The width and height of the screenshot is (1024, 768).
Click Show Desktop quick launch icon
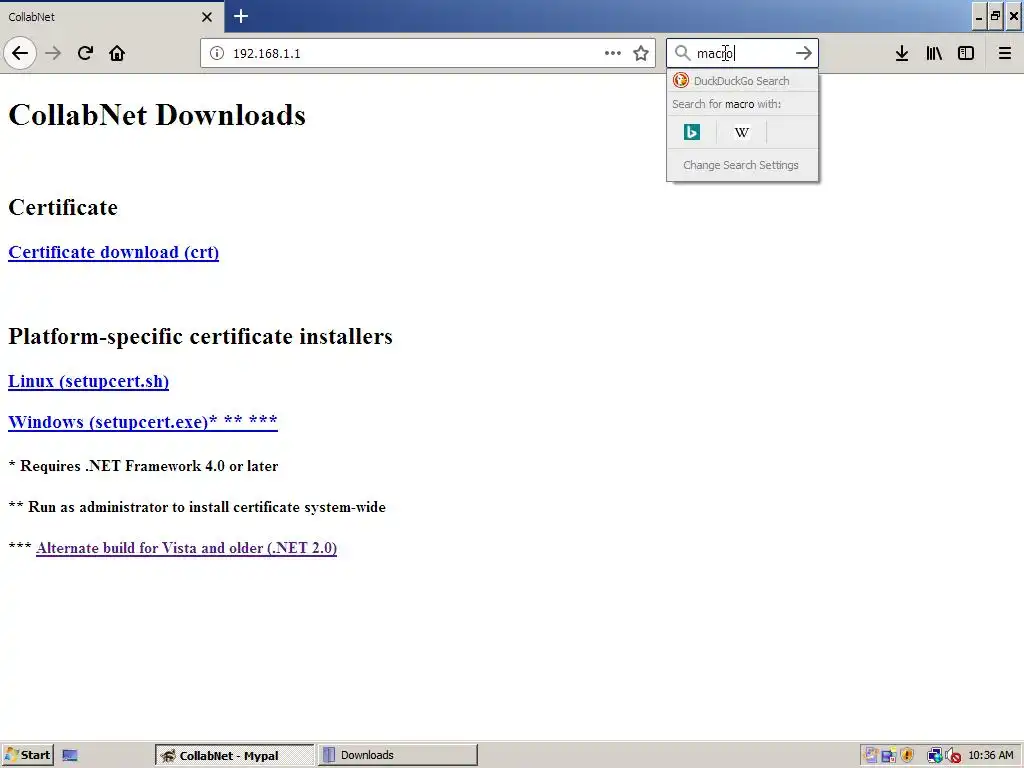coord(70,755)
